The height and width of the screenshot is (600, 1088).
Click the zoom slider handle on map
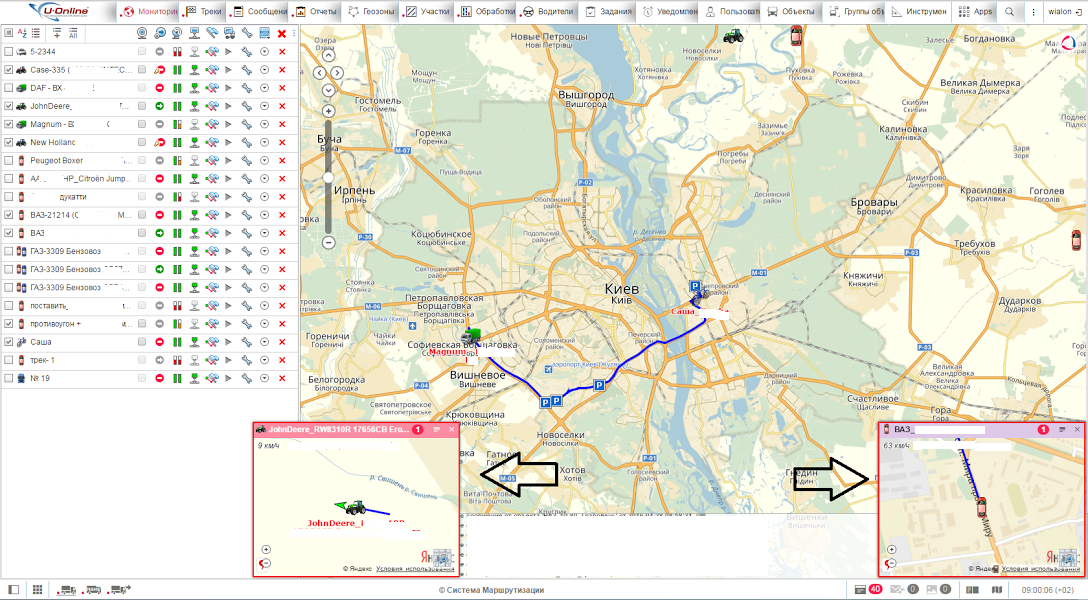(x=328, y=177)
